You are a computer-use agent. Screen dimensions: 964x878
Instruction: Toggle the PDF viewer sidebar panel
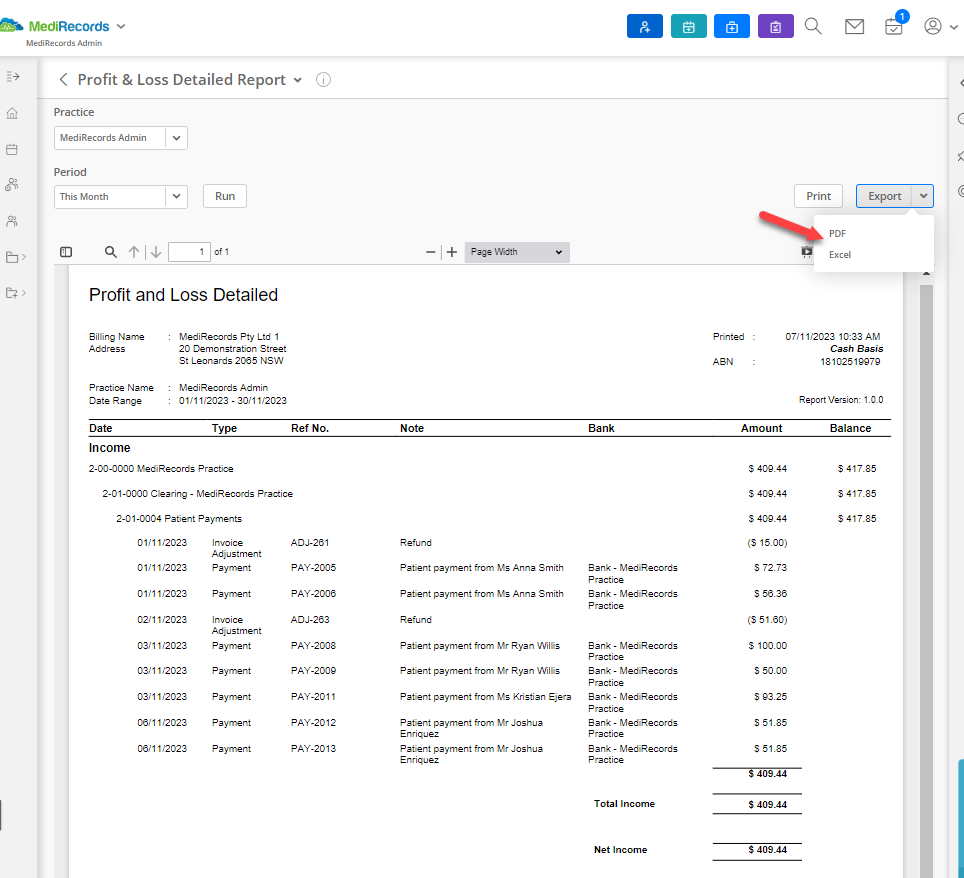click(x=66, y=252)
